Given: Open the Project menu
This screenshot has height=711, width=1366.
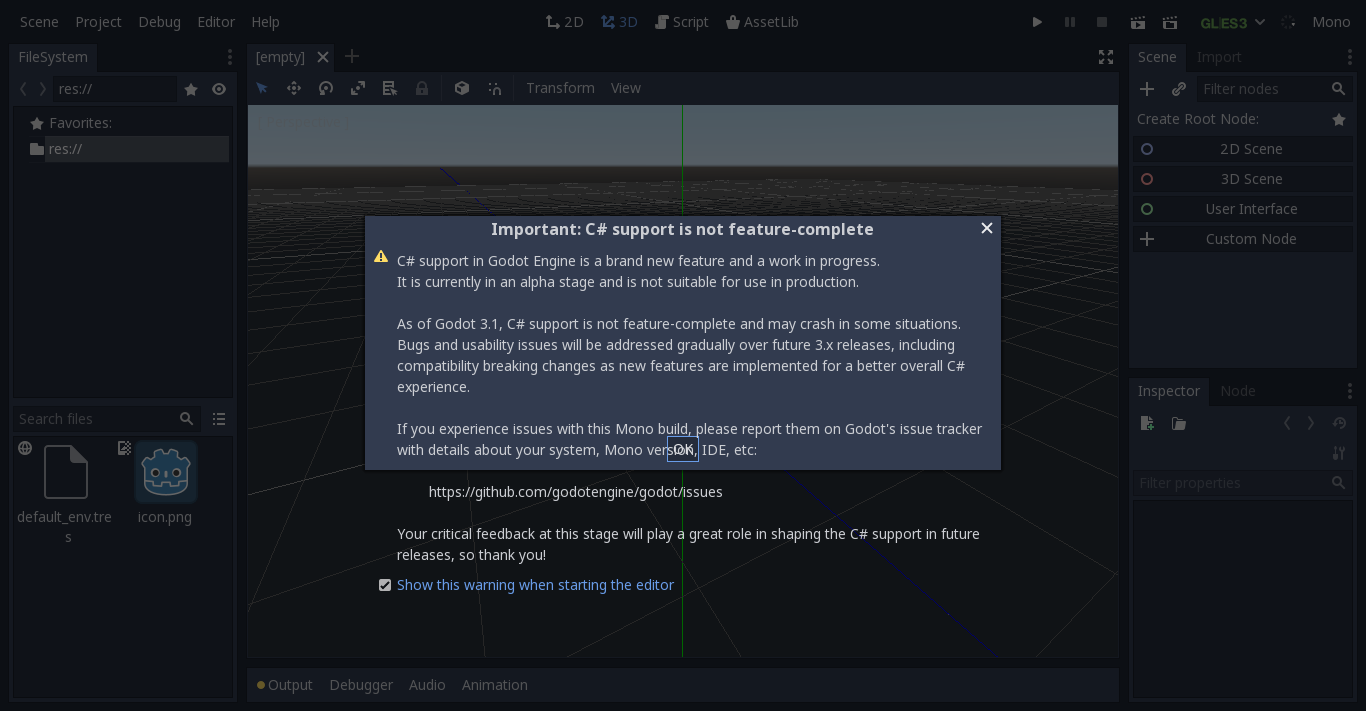Looking at the screenshot, I should tap(98, 22).
